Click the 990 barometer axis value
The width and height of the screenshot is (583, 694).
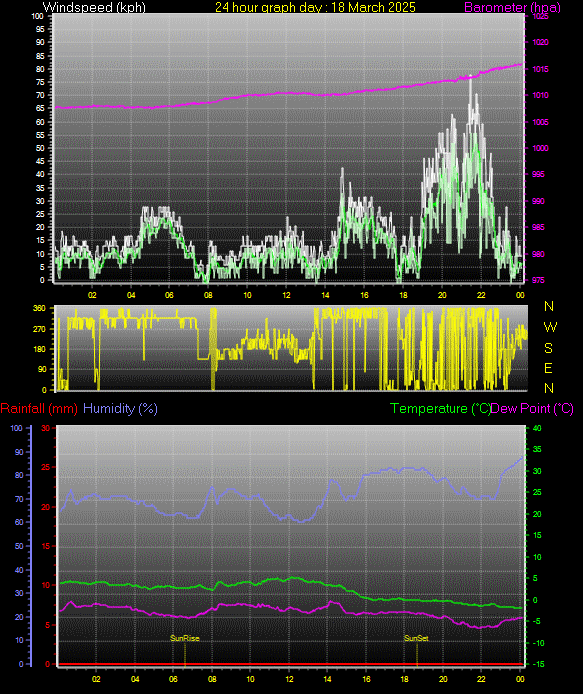pyautogui.click(x=538, y=201)
